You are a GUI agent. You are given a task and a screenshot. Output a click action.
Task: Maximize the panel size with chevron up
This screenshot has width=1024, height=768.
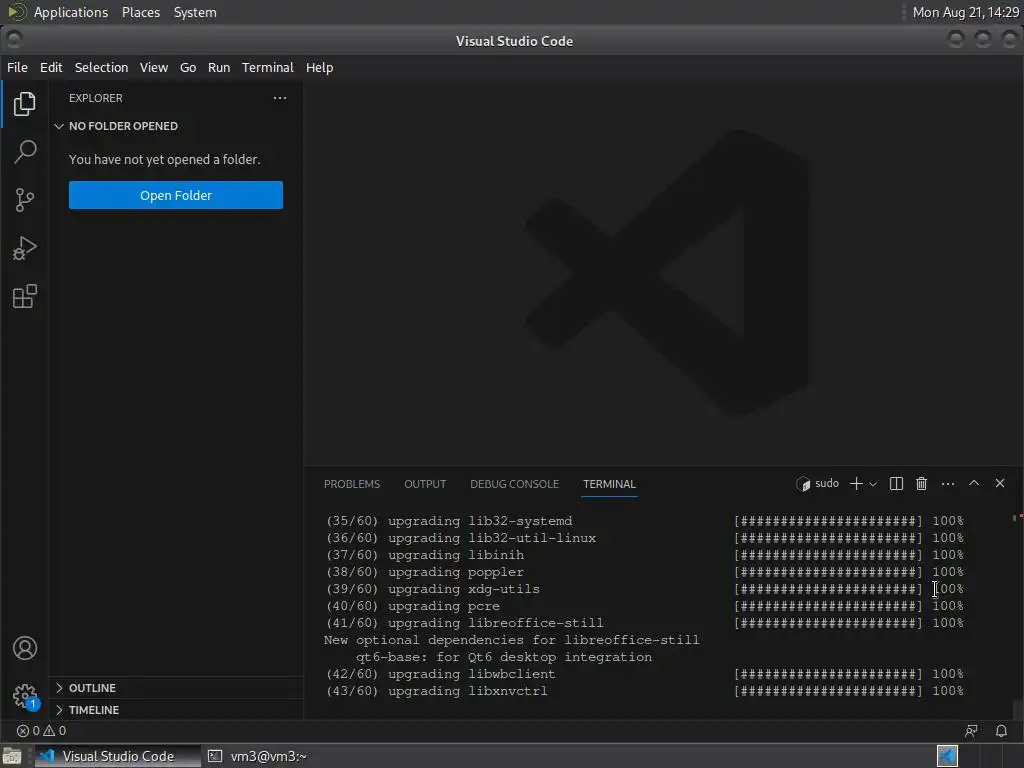pyautogui.click(x=974, y=483)
